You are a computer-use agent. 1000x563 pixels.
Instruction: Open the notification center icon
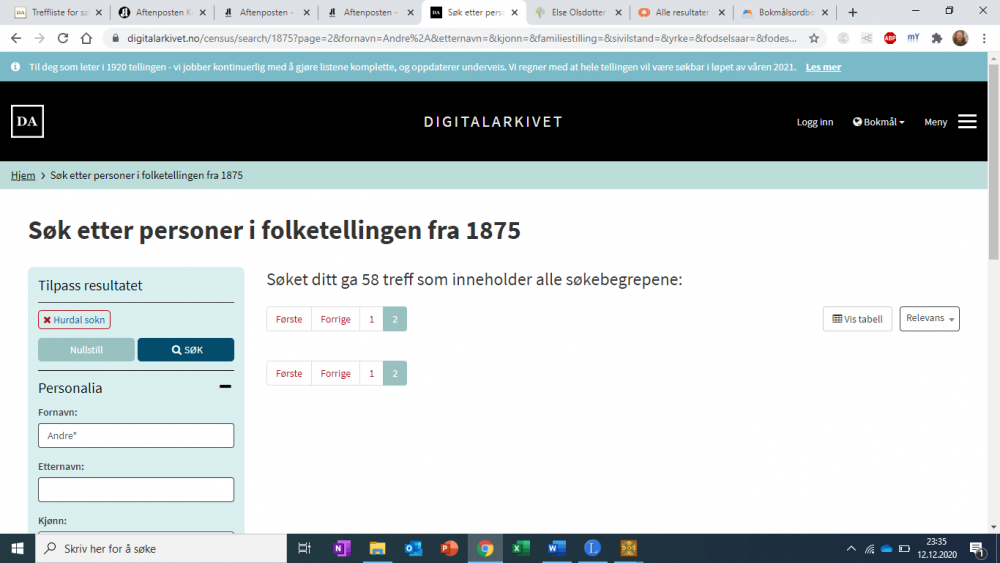click(977, 548)
